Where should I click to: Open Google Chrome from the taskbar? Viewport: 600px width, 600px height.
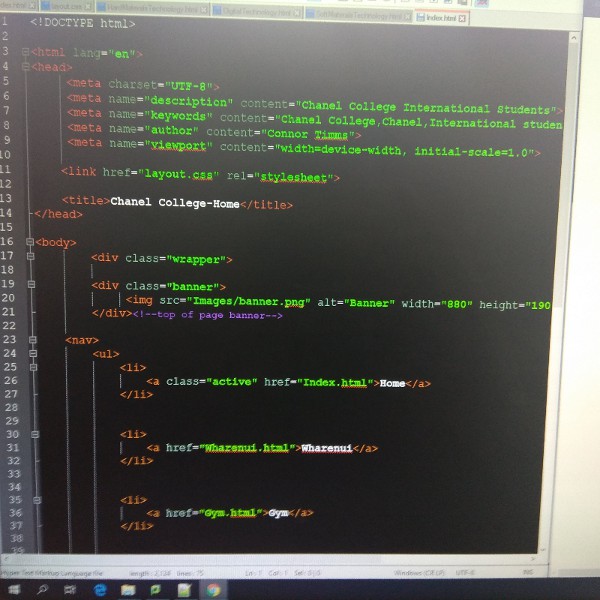click(x=212, y=590)
